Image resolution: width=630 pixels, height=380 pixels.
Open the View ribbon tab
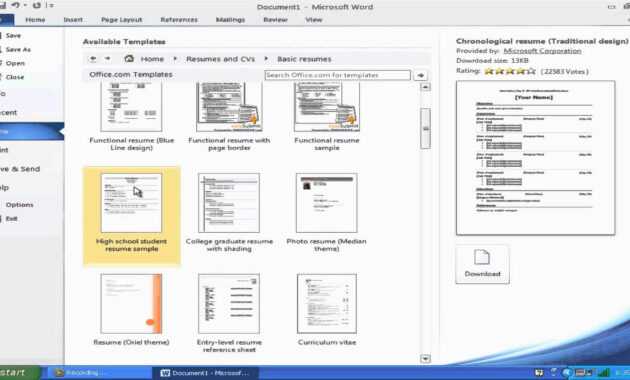pyautogui.click(x=313, y=20)
